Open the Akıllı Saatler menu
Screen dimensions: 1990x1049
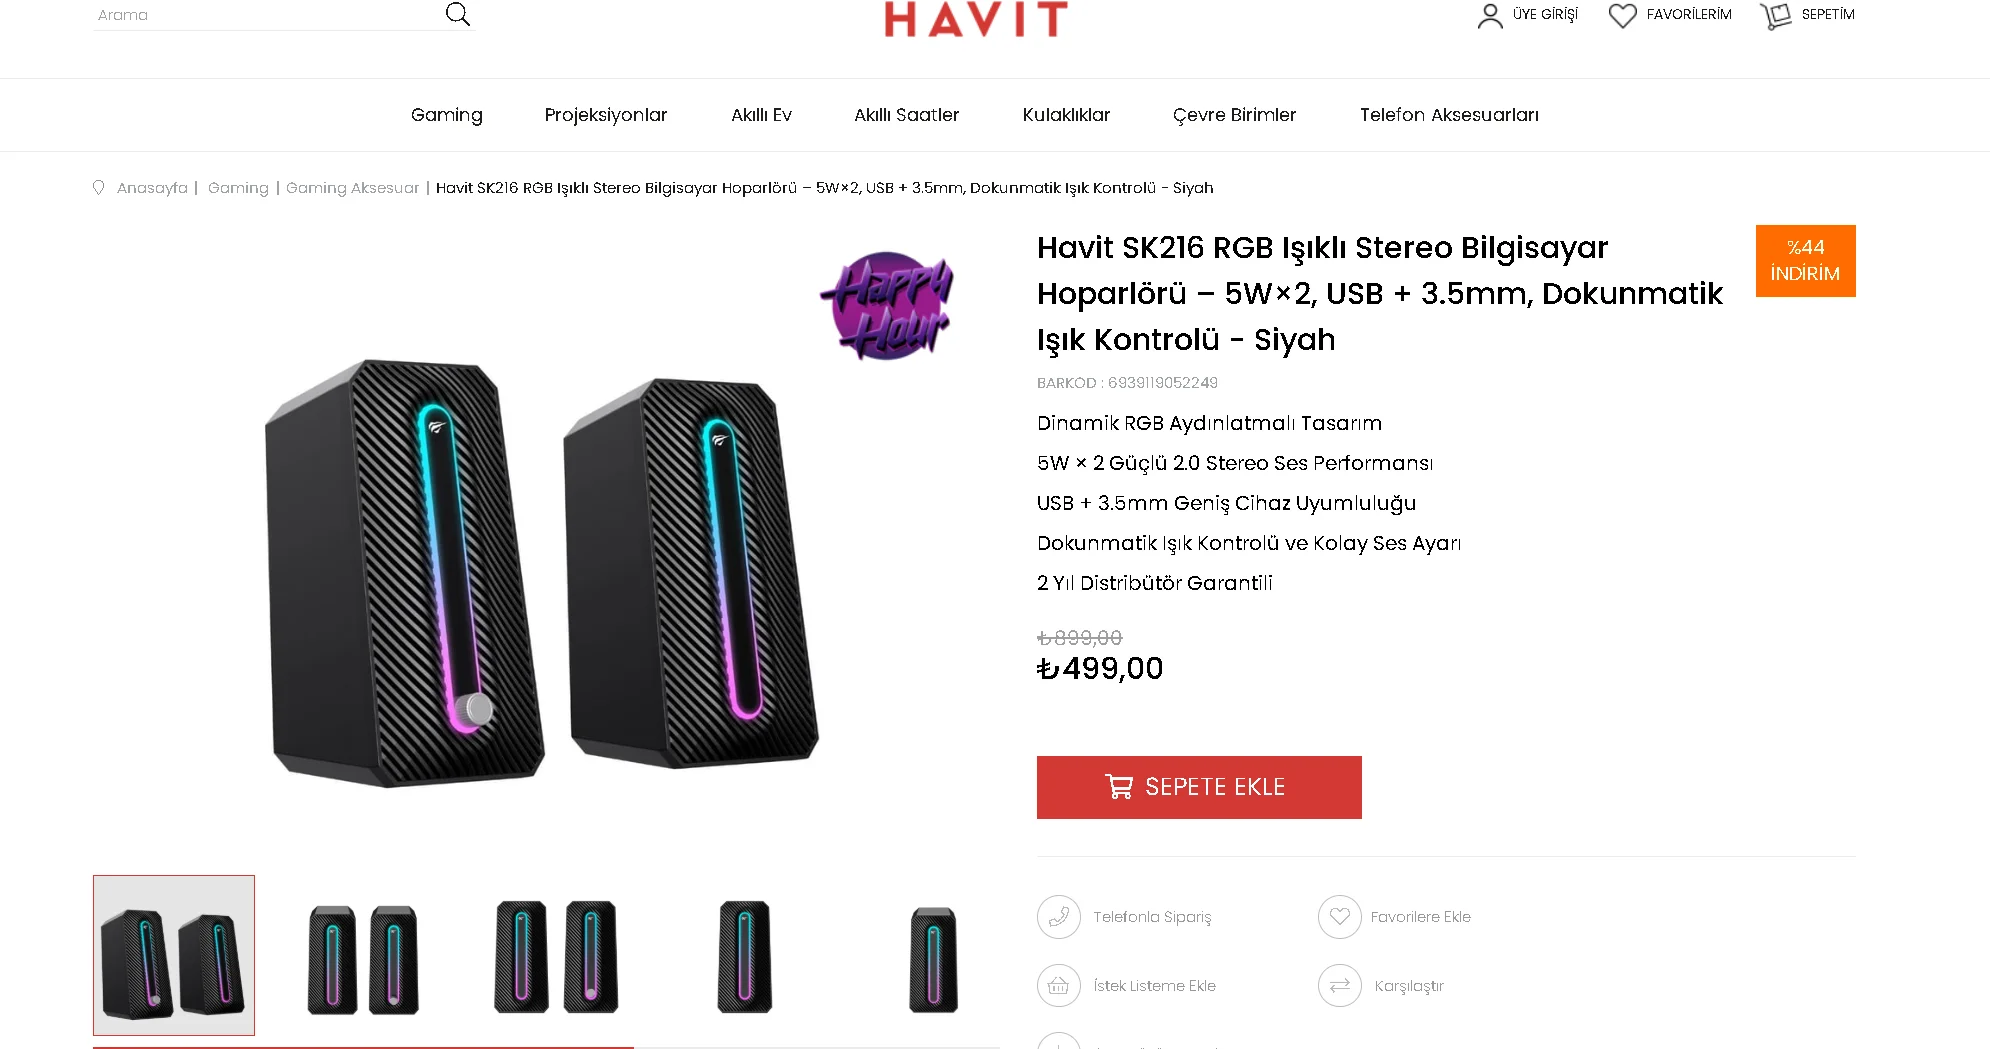pyautogui.click(x=906, y=115)
